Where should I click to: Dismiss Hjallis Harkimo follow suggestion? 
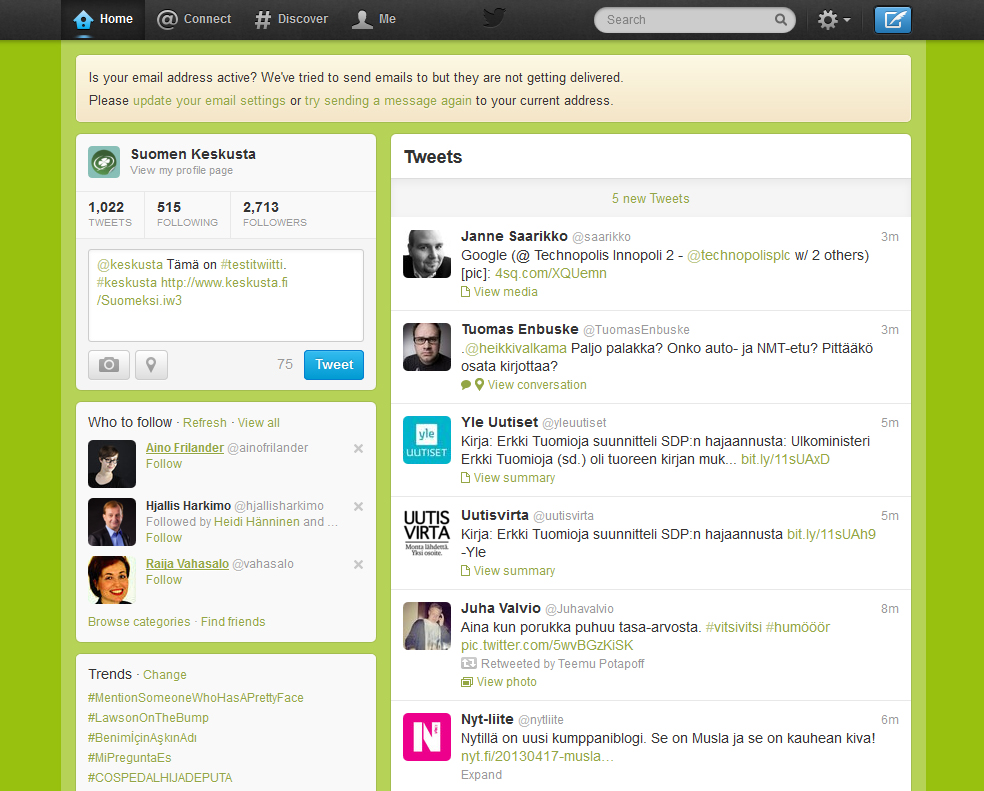358,506
